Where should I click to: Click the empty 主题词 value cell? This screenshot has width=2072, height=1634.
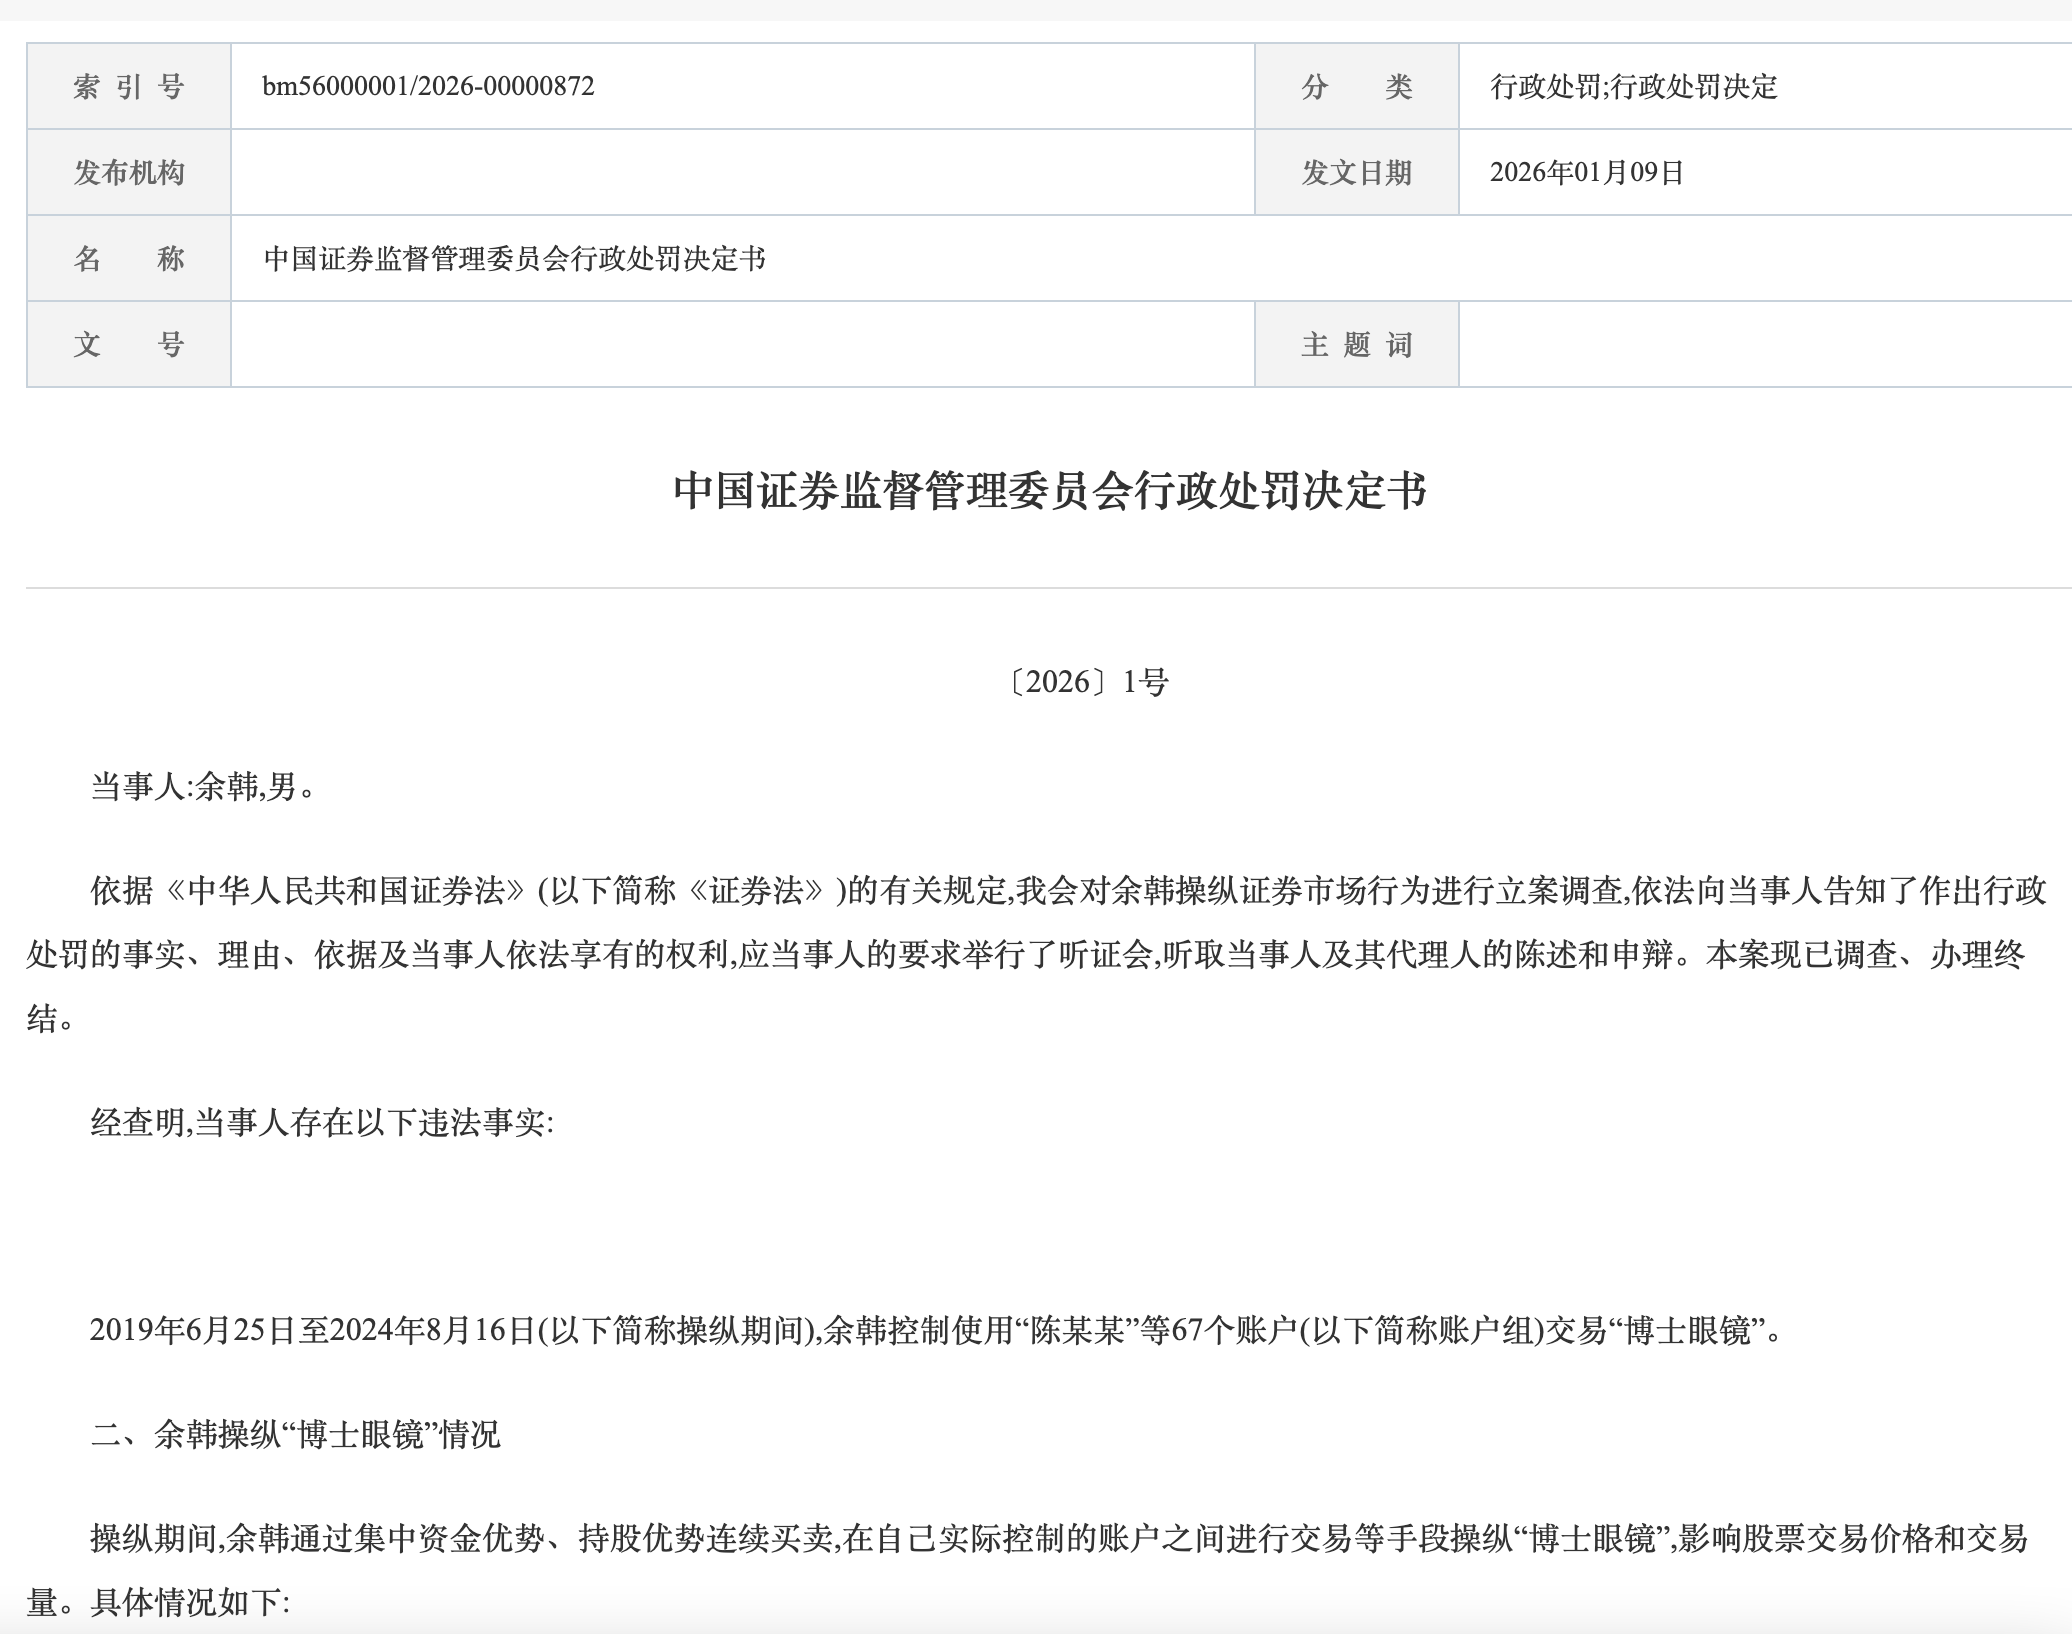click(1764, 345)
